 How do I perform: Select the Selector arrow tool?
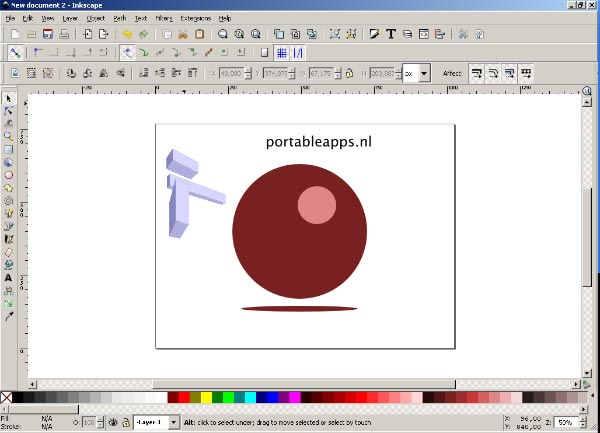9,98
